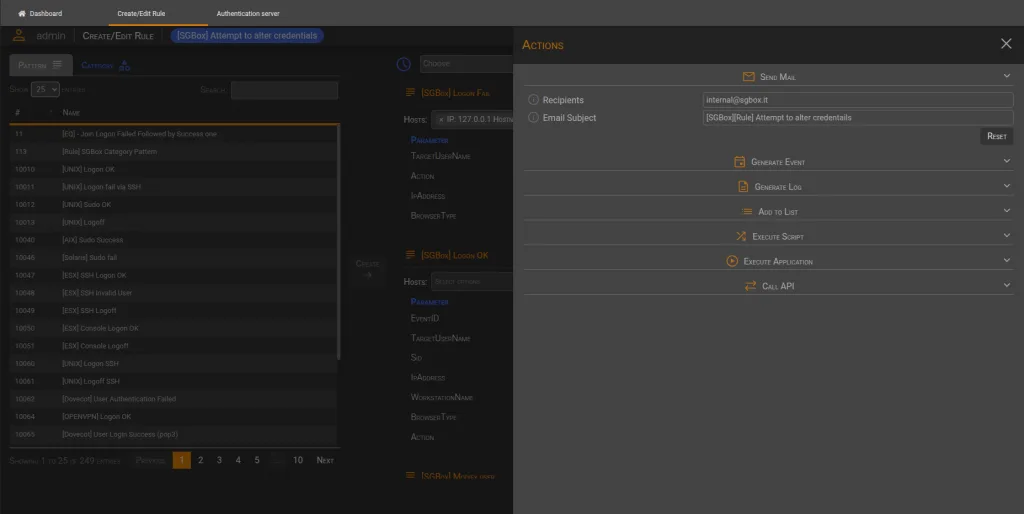The width and height of the screenshot is (1024, 514).
Task: Click the Email Subject info icon
Action: click(x=533, y=118)
